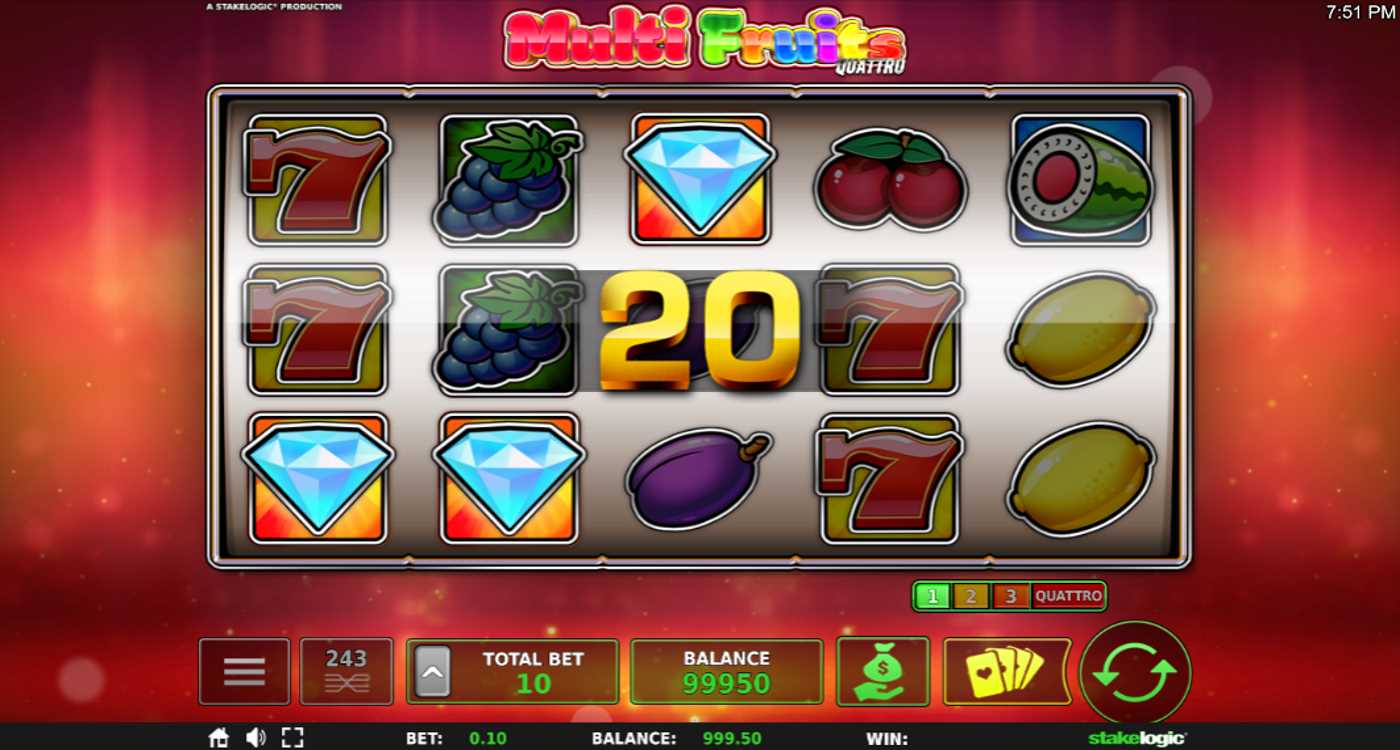The height and width of the screenshot is (750, 1400).
Task: Click the golden 20 win amount
Action: (x=700, y=329)
